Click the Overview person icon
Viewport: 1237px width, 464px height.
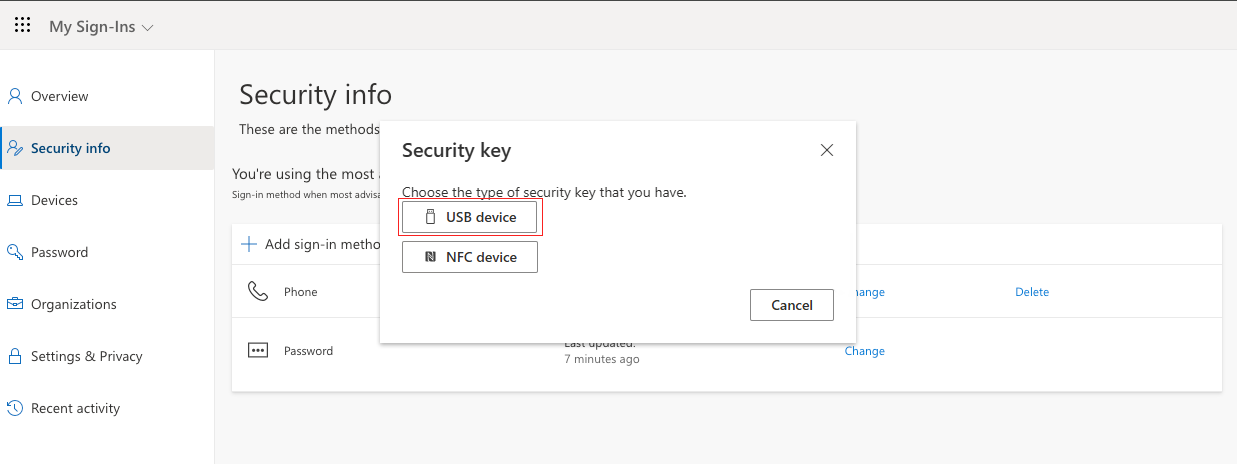(15, 96)
